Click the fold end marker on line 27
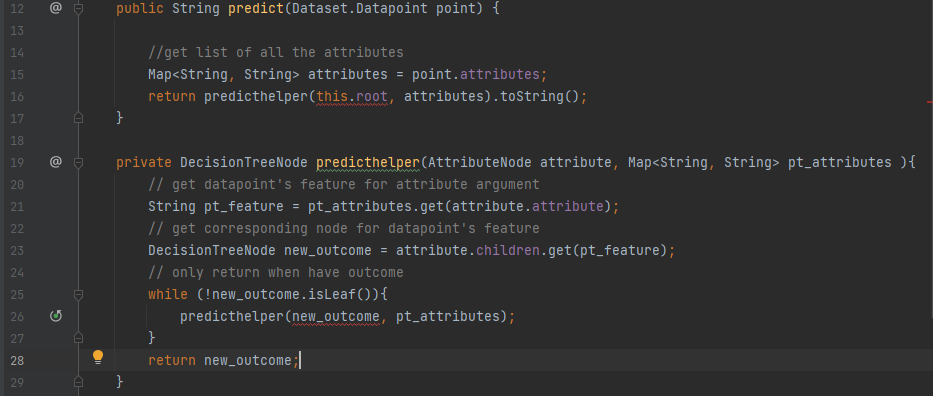 (x=78, y=338)
